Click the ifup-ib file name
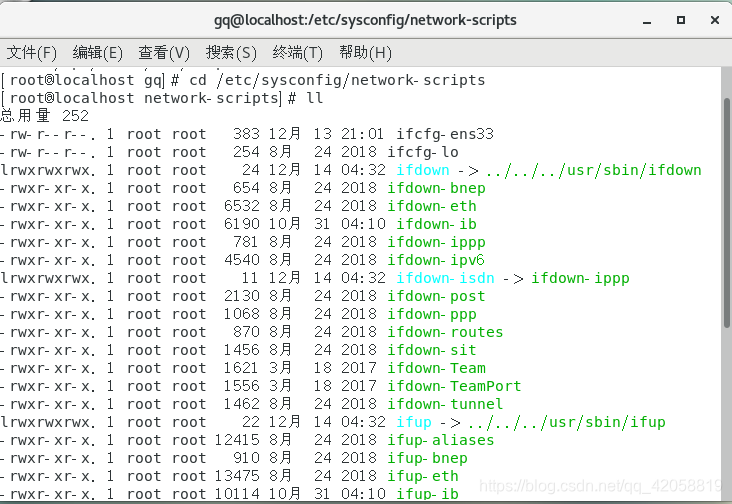 pyautogui.click(x=427, y=494)
